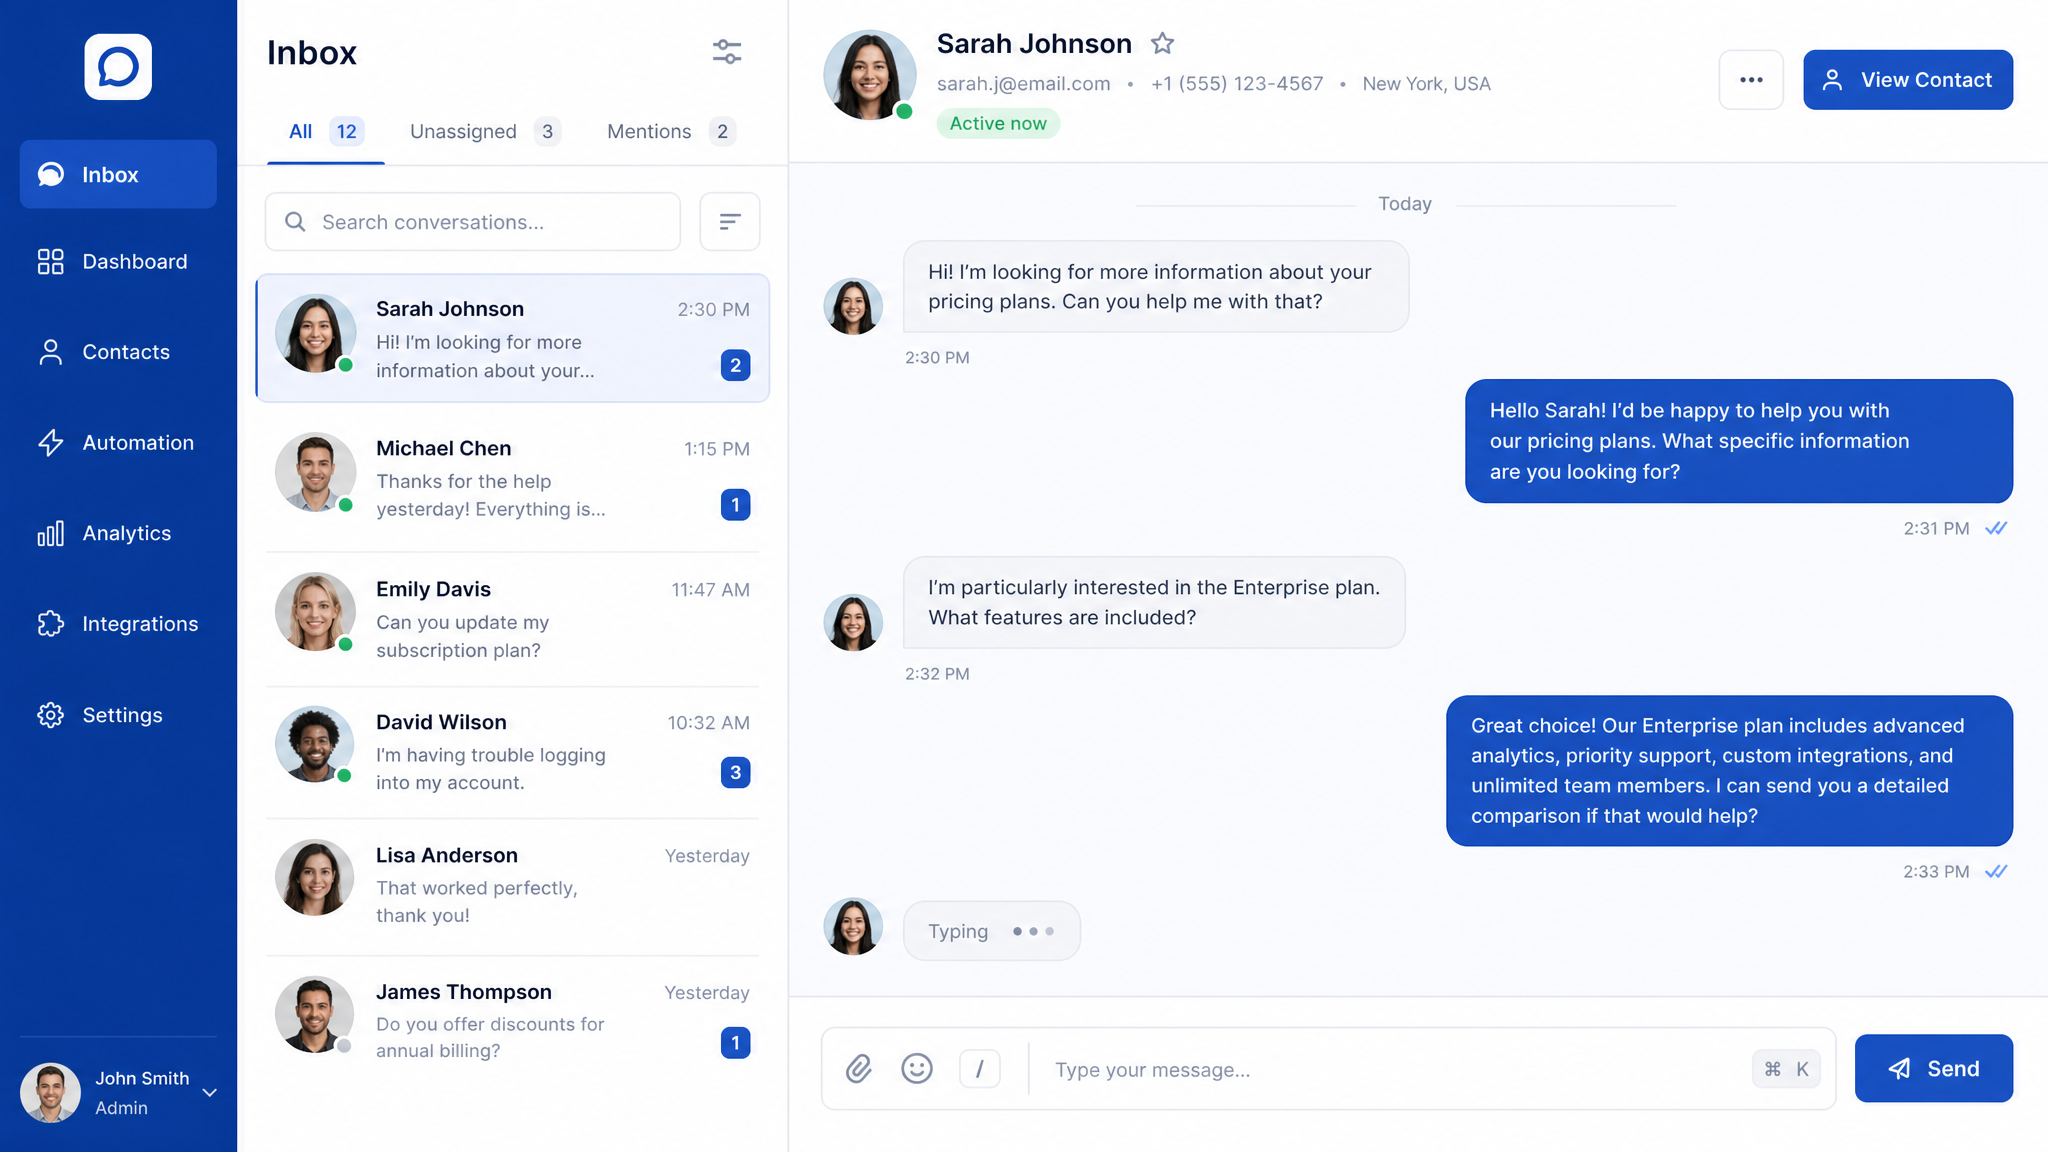Image resolution: width=2048 pixels, height=1152 pixels.
Task: Open the Inbox sidebar item
Action: point(118,174)
